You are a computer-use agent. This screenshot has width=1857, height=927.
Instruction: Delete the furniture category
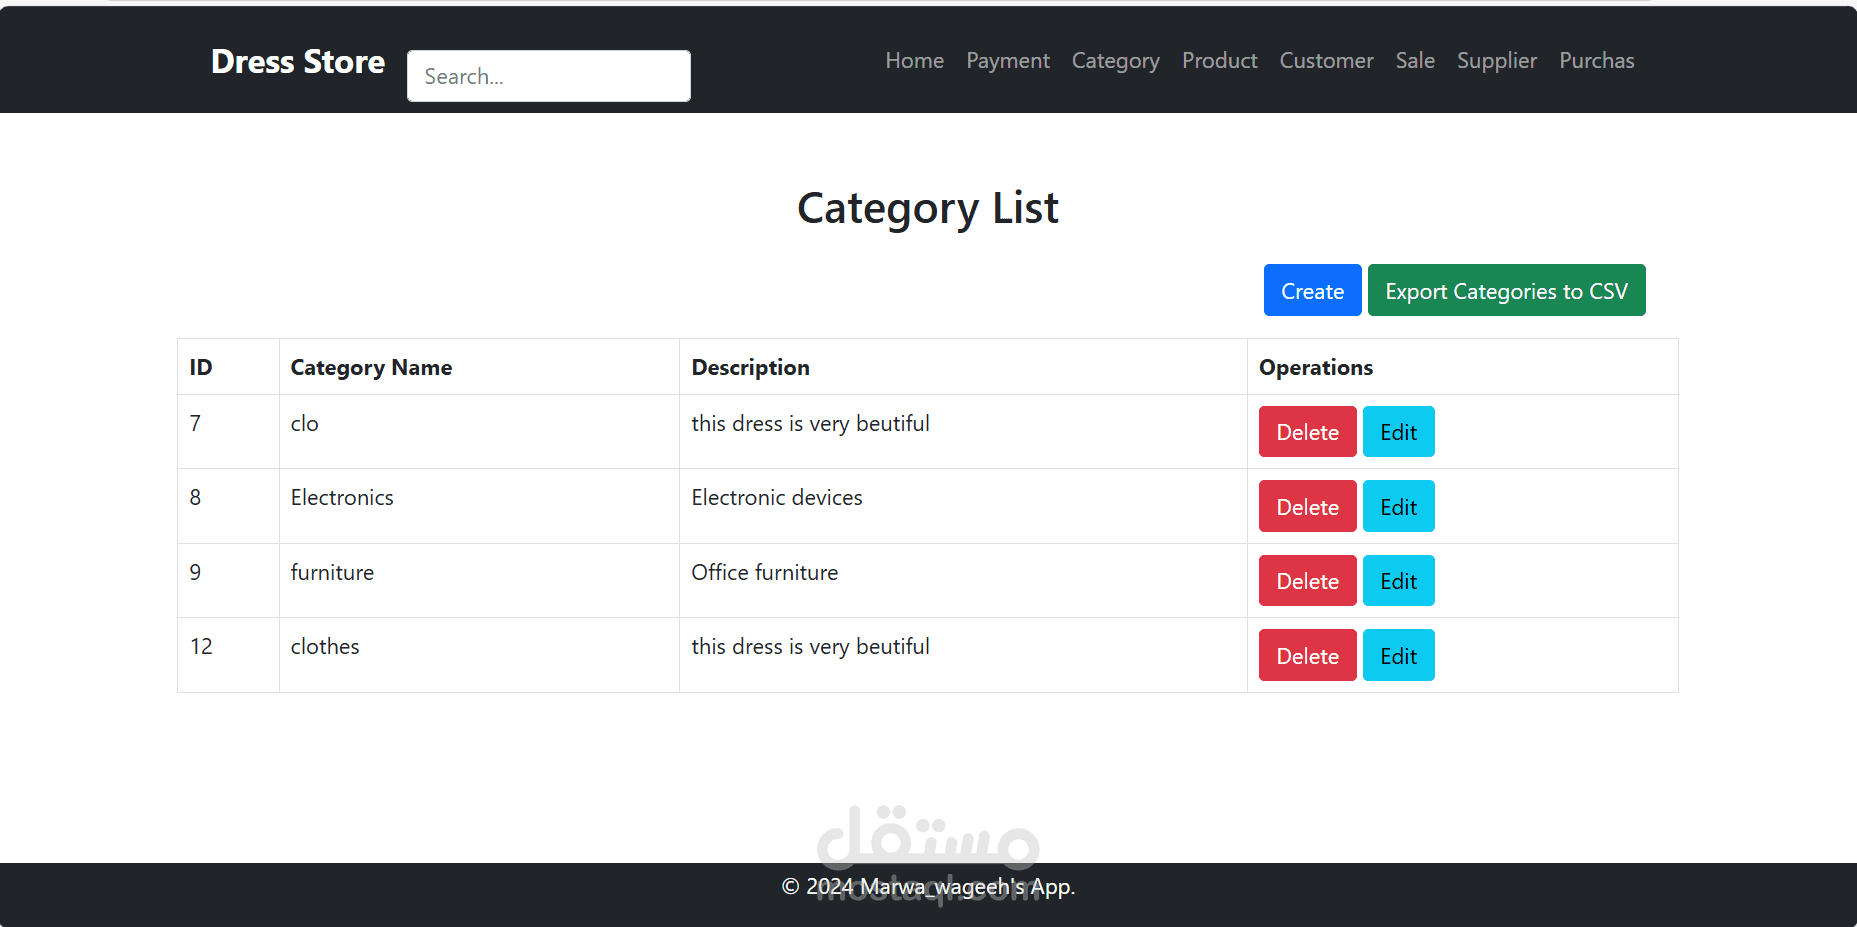(1307, 581)
